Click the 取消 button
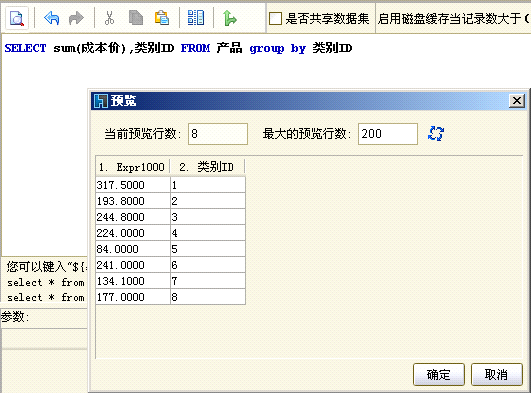The image size is (531, 393). (496, 375)
